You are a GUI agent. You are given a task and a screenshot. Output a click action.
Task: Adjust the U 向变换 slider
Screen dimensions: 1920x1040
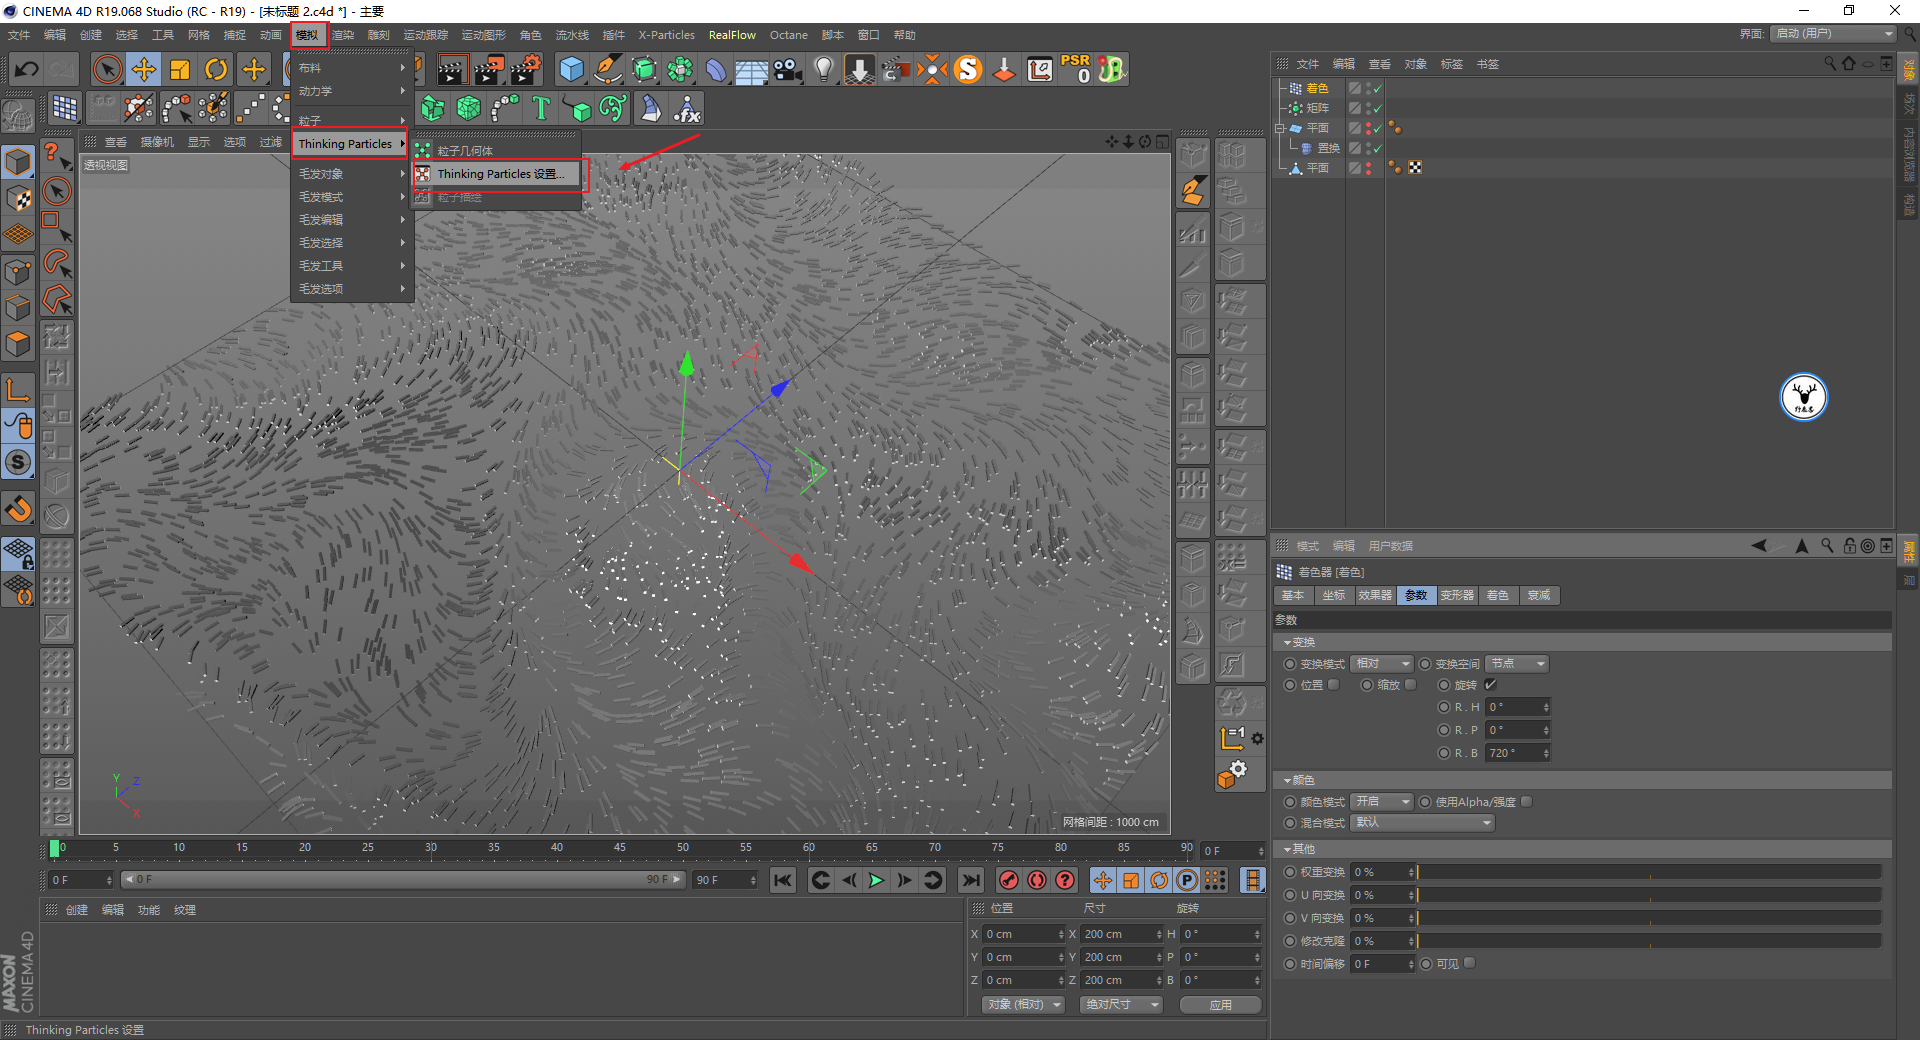click(1649, 895)
